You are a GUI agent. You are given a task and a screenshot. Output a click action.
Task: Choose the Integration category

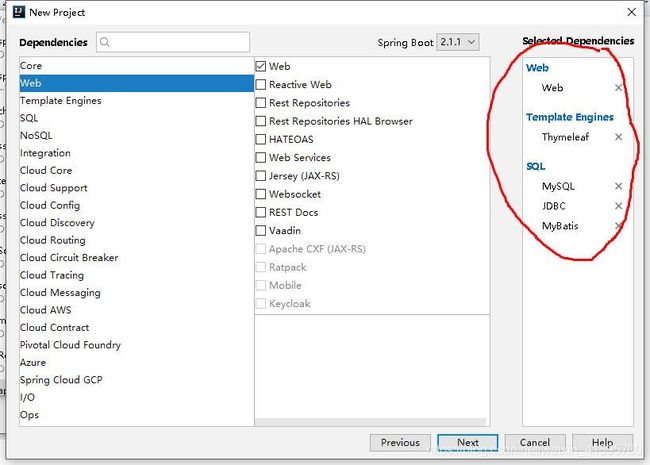(x=136, y=153)
